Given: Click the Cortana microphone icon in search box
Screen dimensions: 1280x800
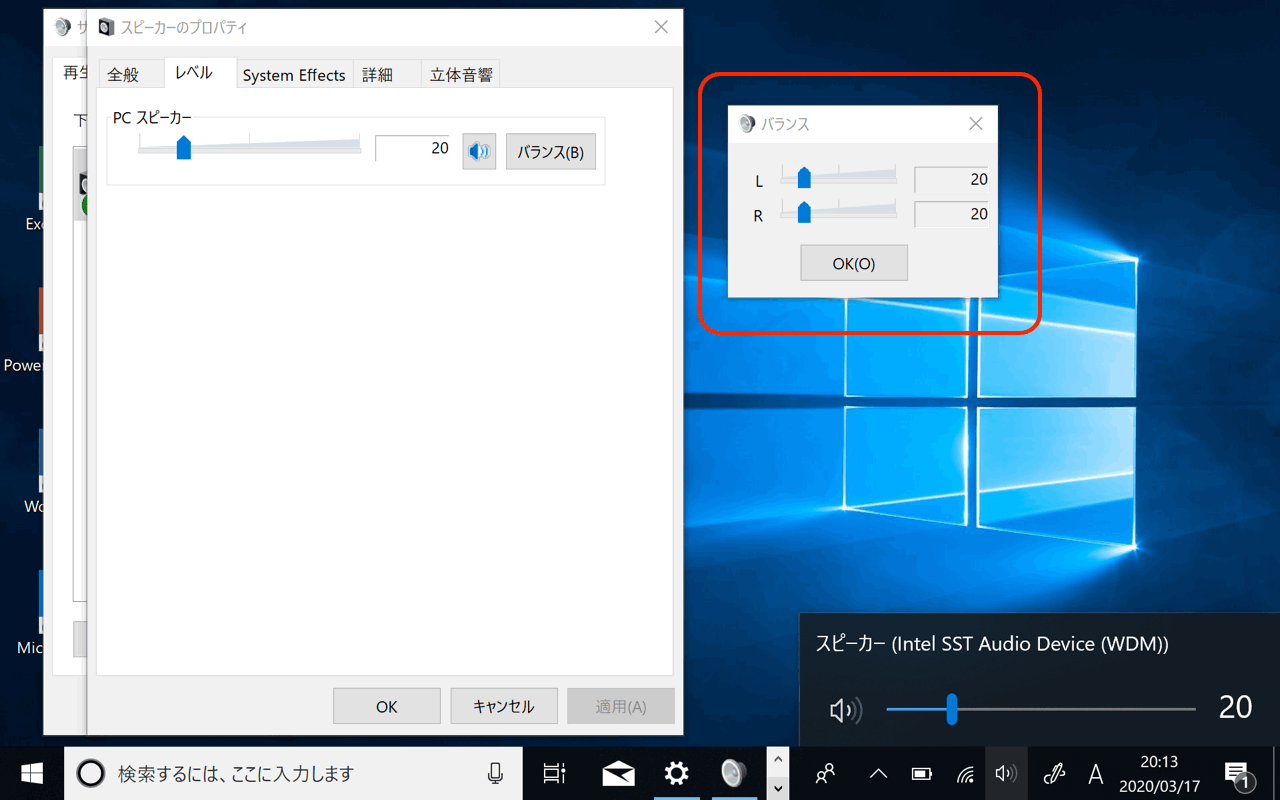Looking at the screenshot, I should click(x=495, y=773).
